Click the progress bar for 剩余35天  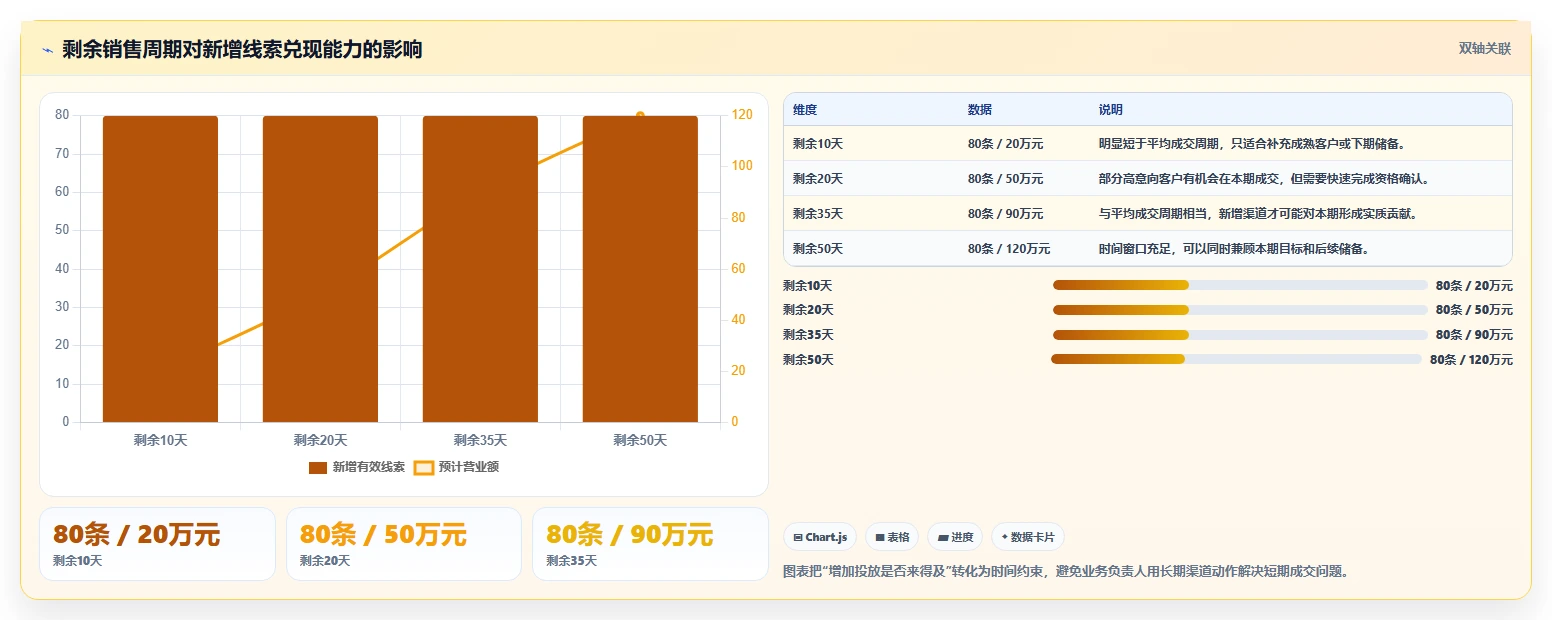coord(1240,335)
